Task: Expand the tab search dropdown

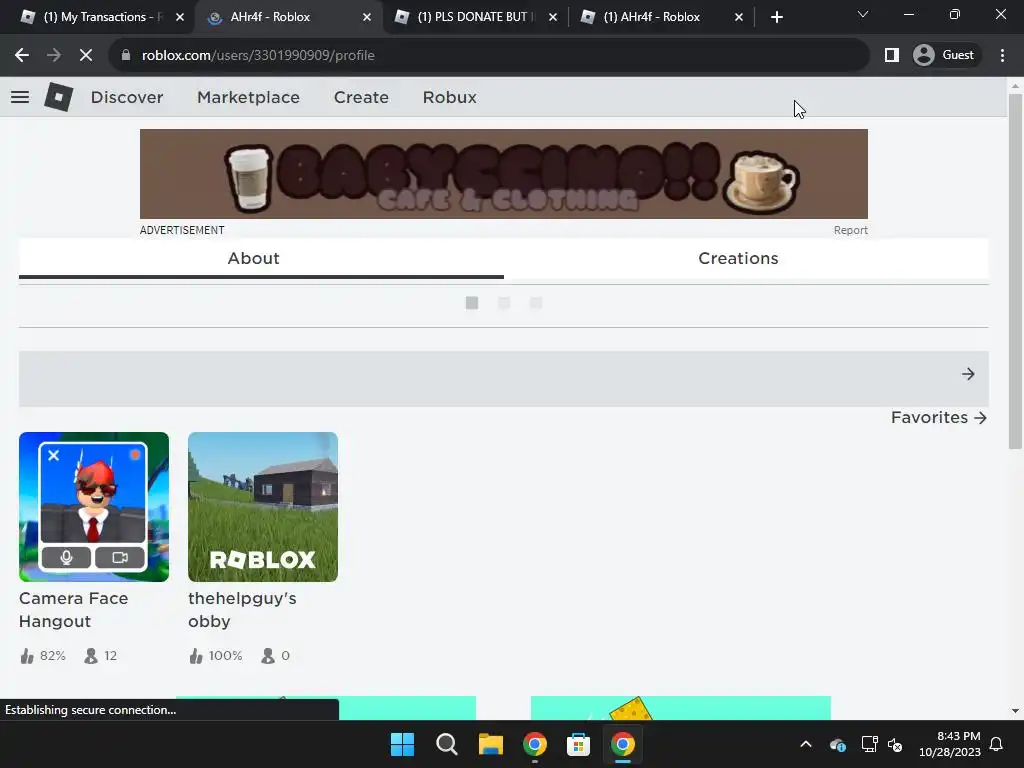Action: tap(863, 14)
